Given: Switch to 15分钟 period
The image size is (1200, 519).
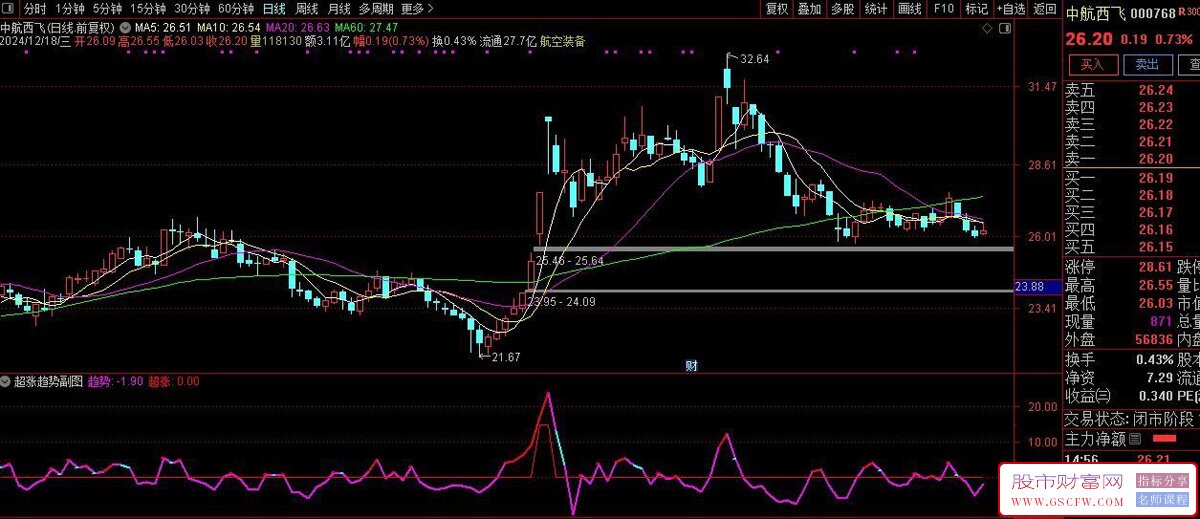Looking at the screenshot, I should tap(148, 9).
